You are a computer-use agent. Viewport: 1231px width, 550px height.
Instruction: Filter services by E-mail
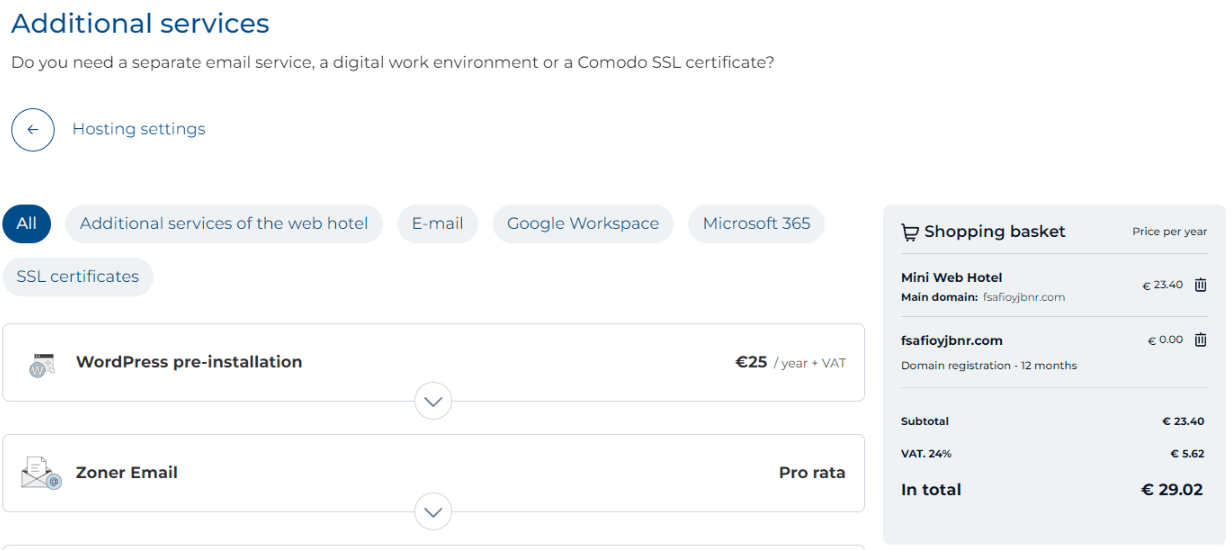pyautogui.click(x=438, y=223)
